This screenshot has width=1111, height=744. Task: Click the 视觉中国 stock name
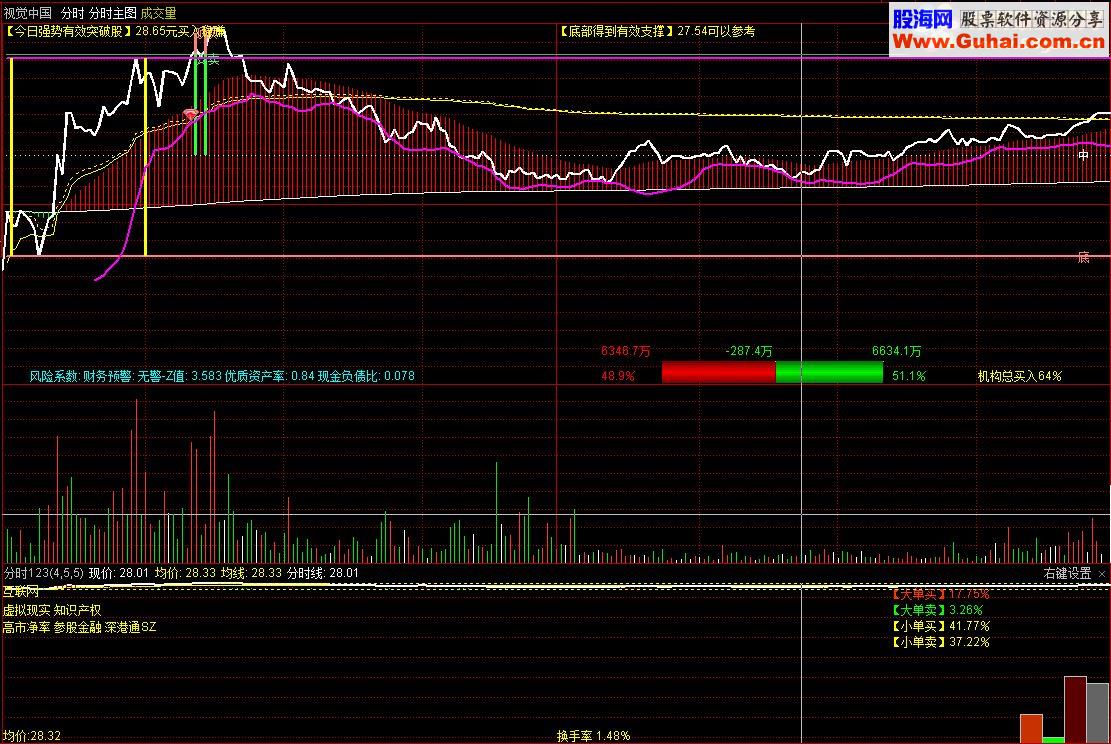point(28,13)
